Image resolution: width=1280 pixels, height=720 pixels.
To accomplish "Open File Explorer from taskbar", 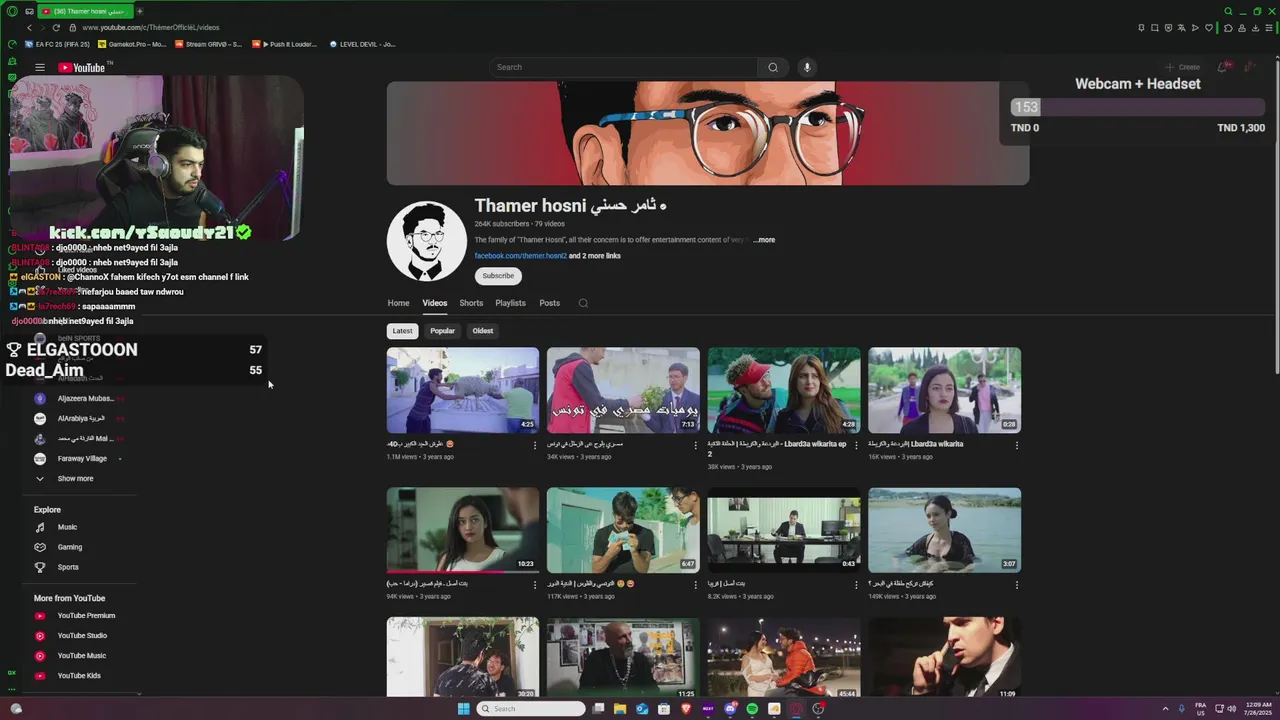I will point(620,709).
